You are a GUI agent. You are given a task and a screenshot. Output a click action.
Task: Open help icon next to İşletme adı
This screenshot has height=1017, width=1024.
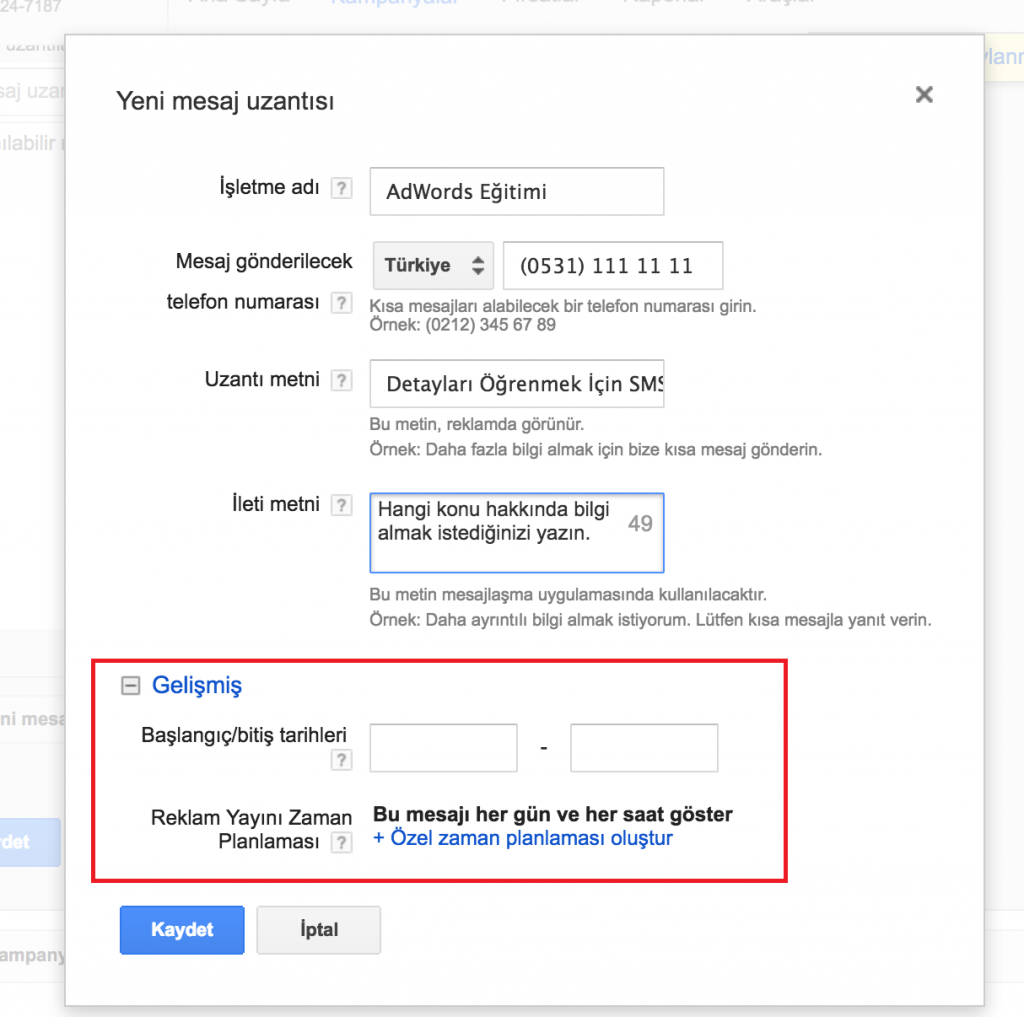[x=342, y=189]
